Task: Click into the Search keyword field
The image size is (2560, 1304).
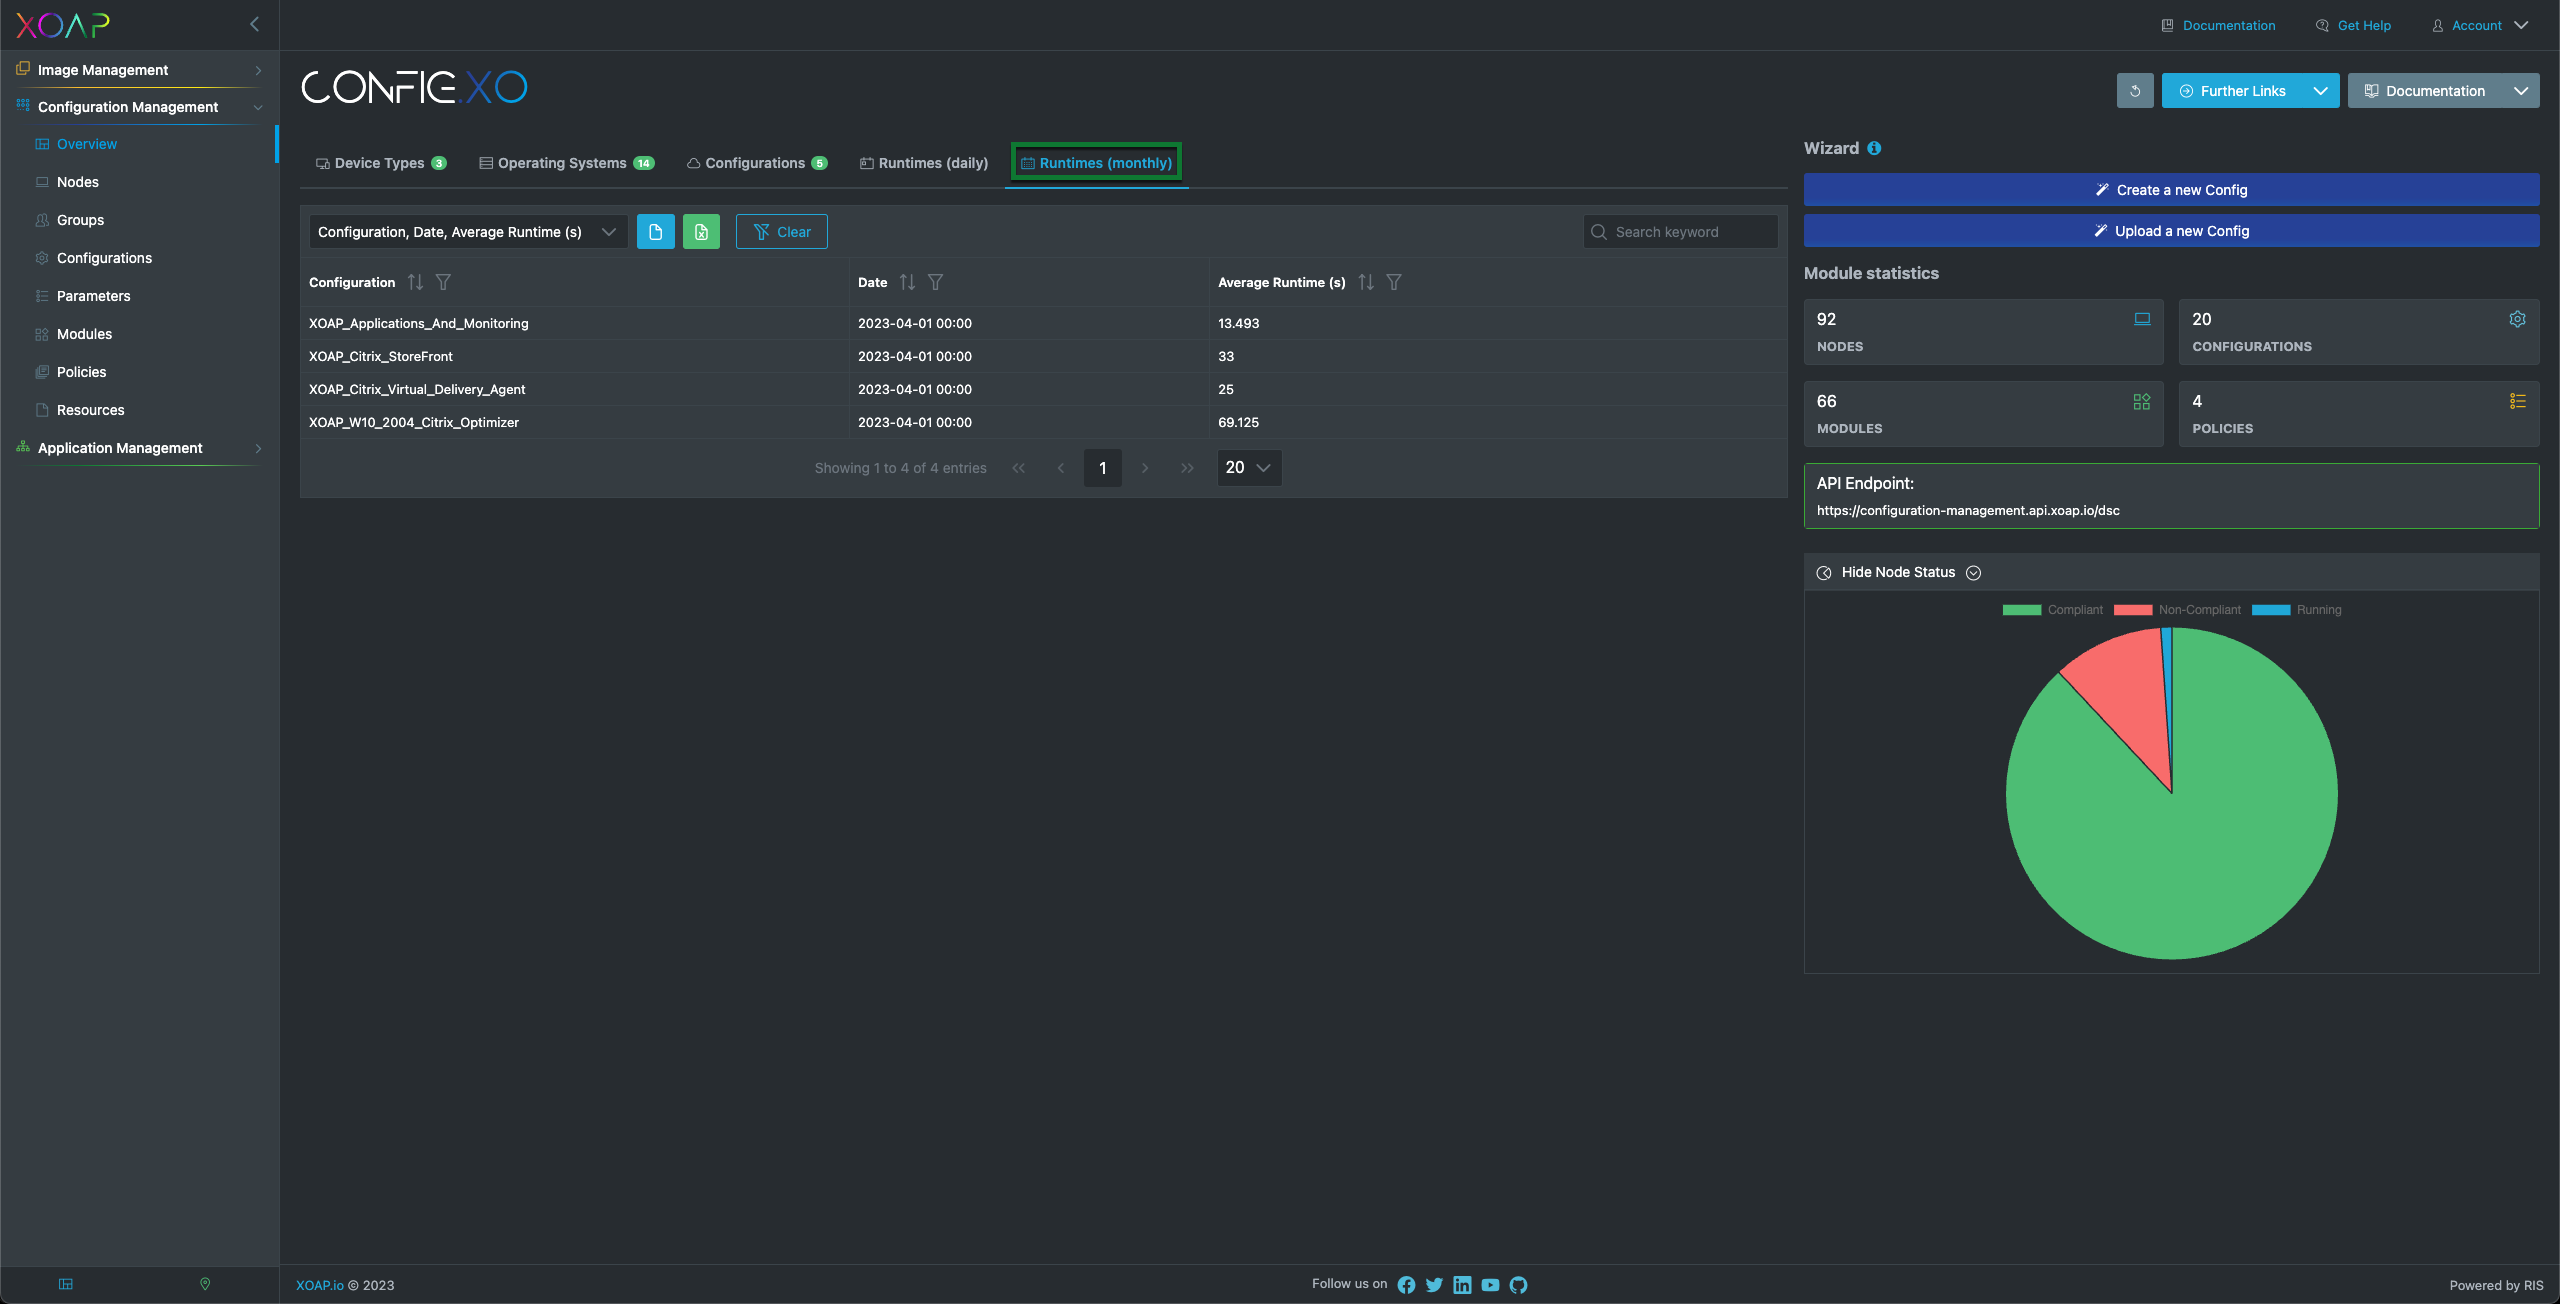Action: 1680,232
